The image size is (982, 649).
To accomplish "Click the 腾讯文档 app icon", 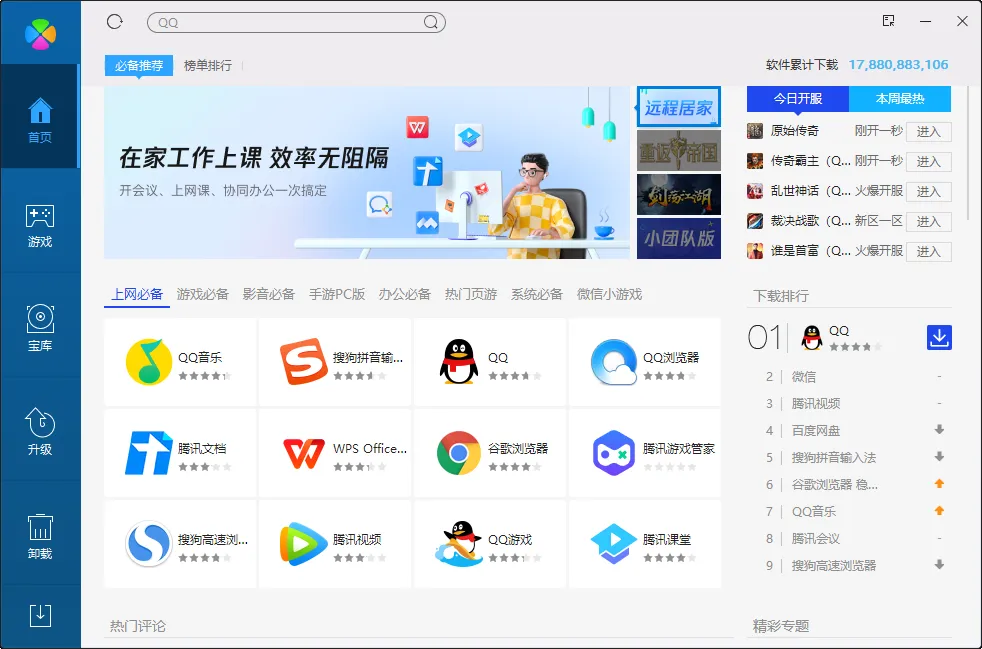I will (x=148, y=453).
